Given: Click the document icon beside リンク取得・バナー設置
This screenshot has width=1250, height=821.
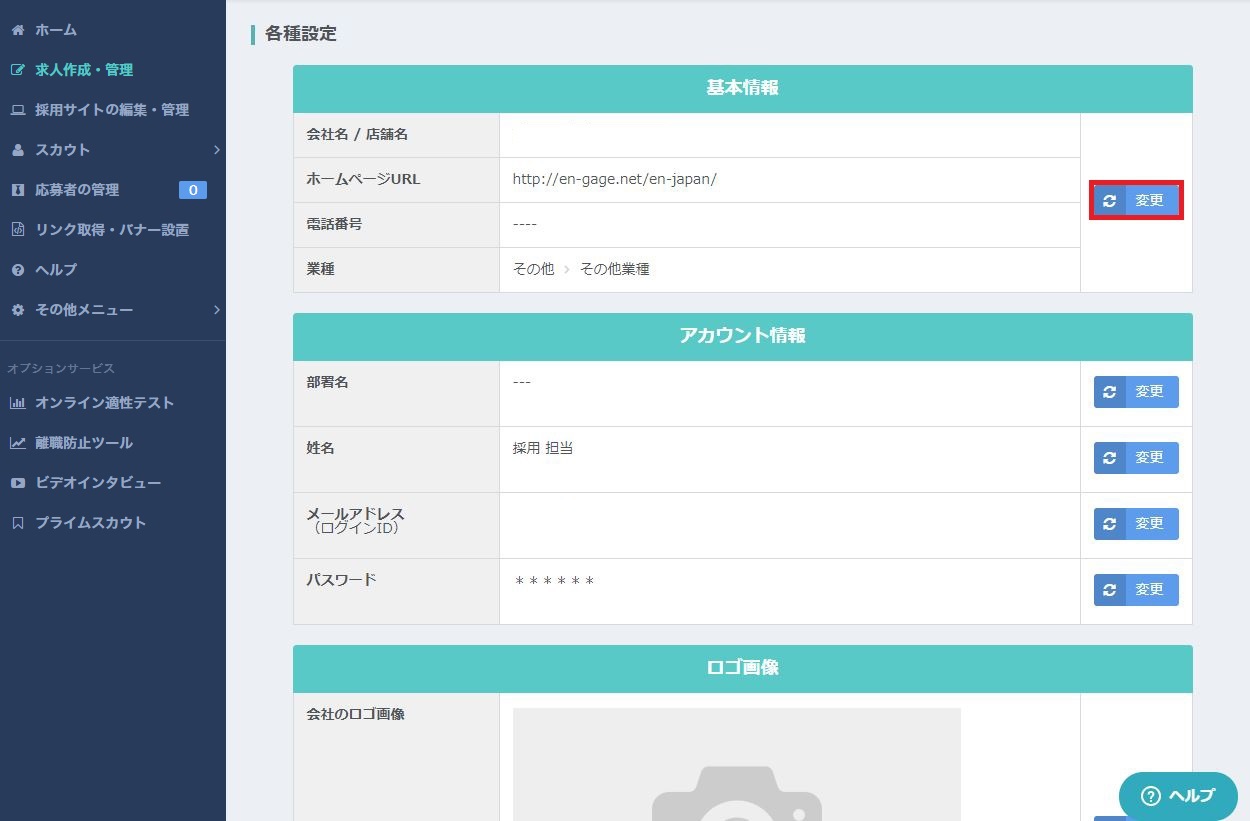Looking at the screenshot, I should (17, 230).
